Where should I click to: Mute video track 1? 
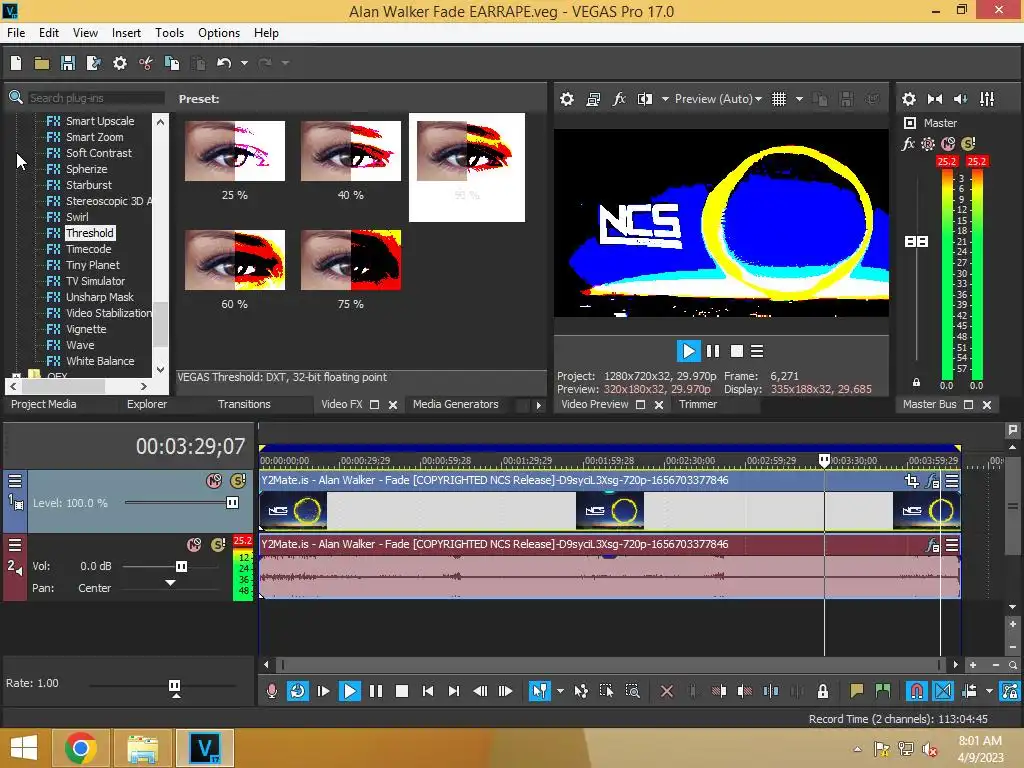(x=214, y=481)
